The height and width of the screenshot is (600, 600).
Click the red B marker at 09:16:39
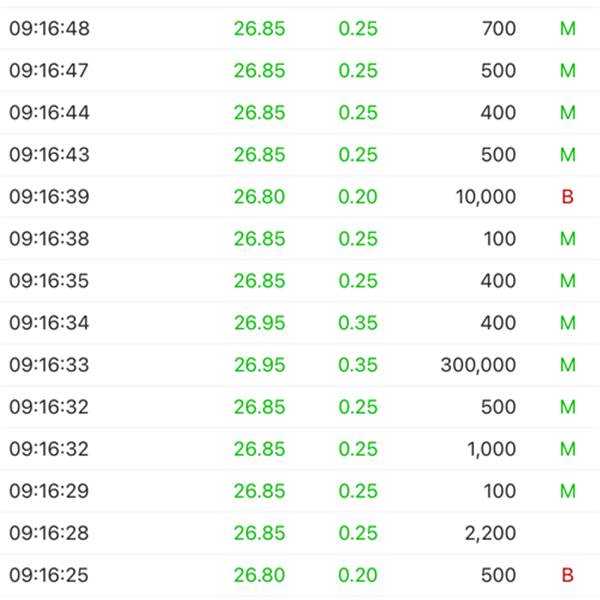(567, 197)
